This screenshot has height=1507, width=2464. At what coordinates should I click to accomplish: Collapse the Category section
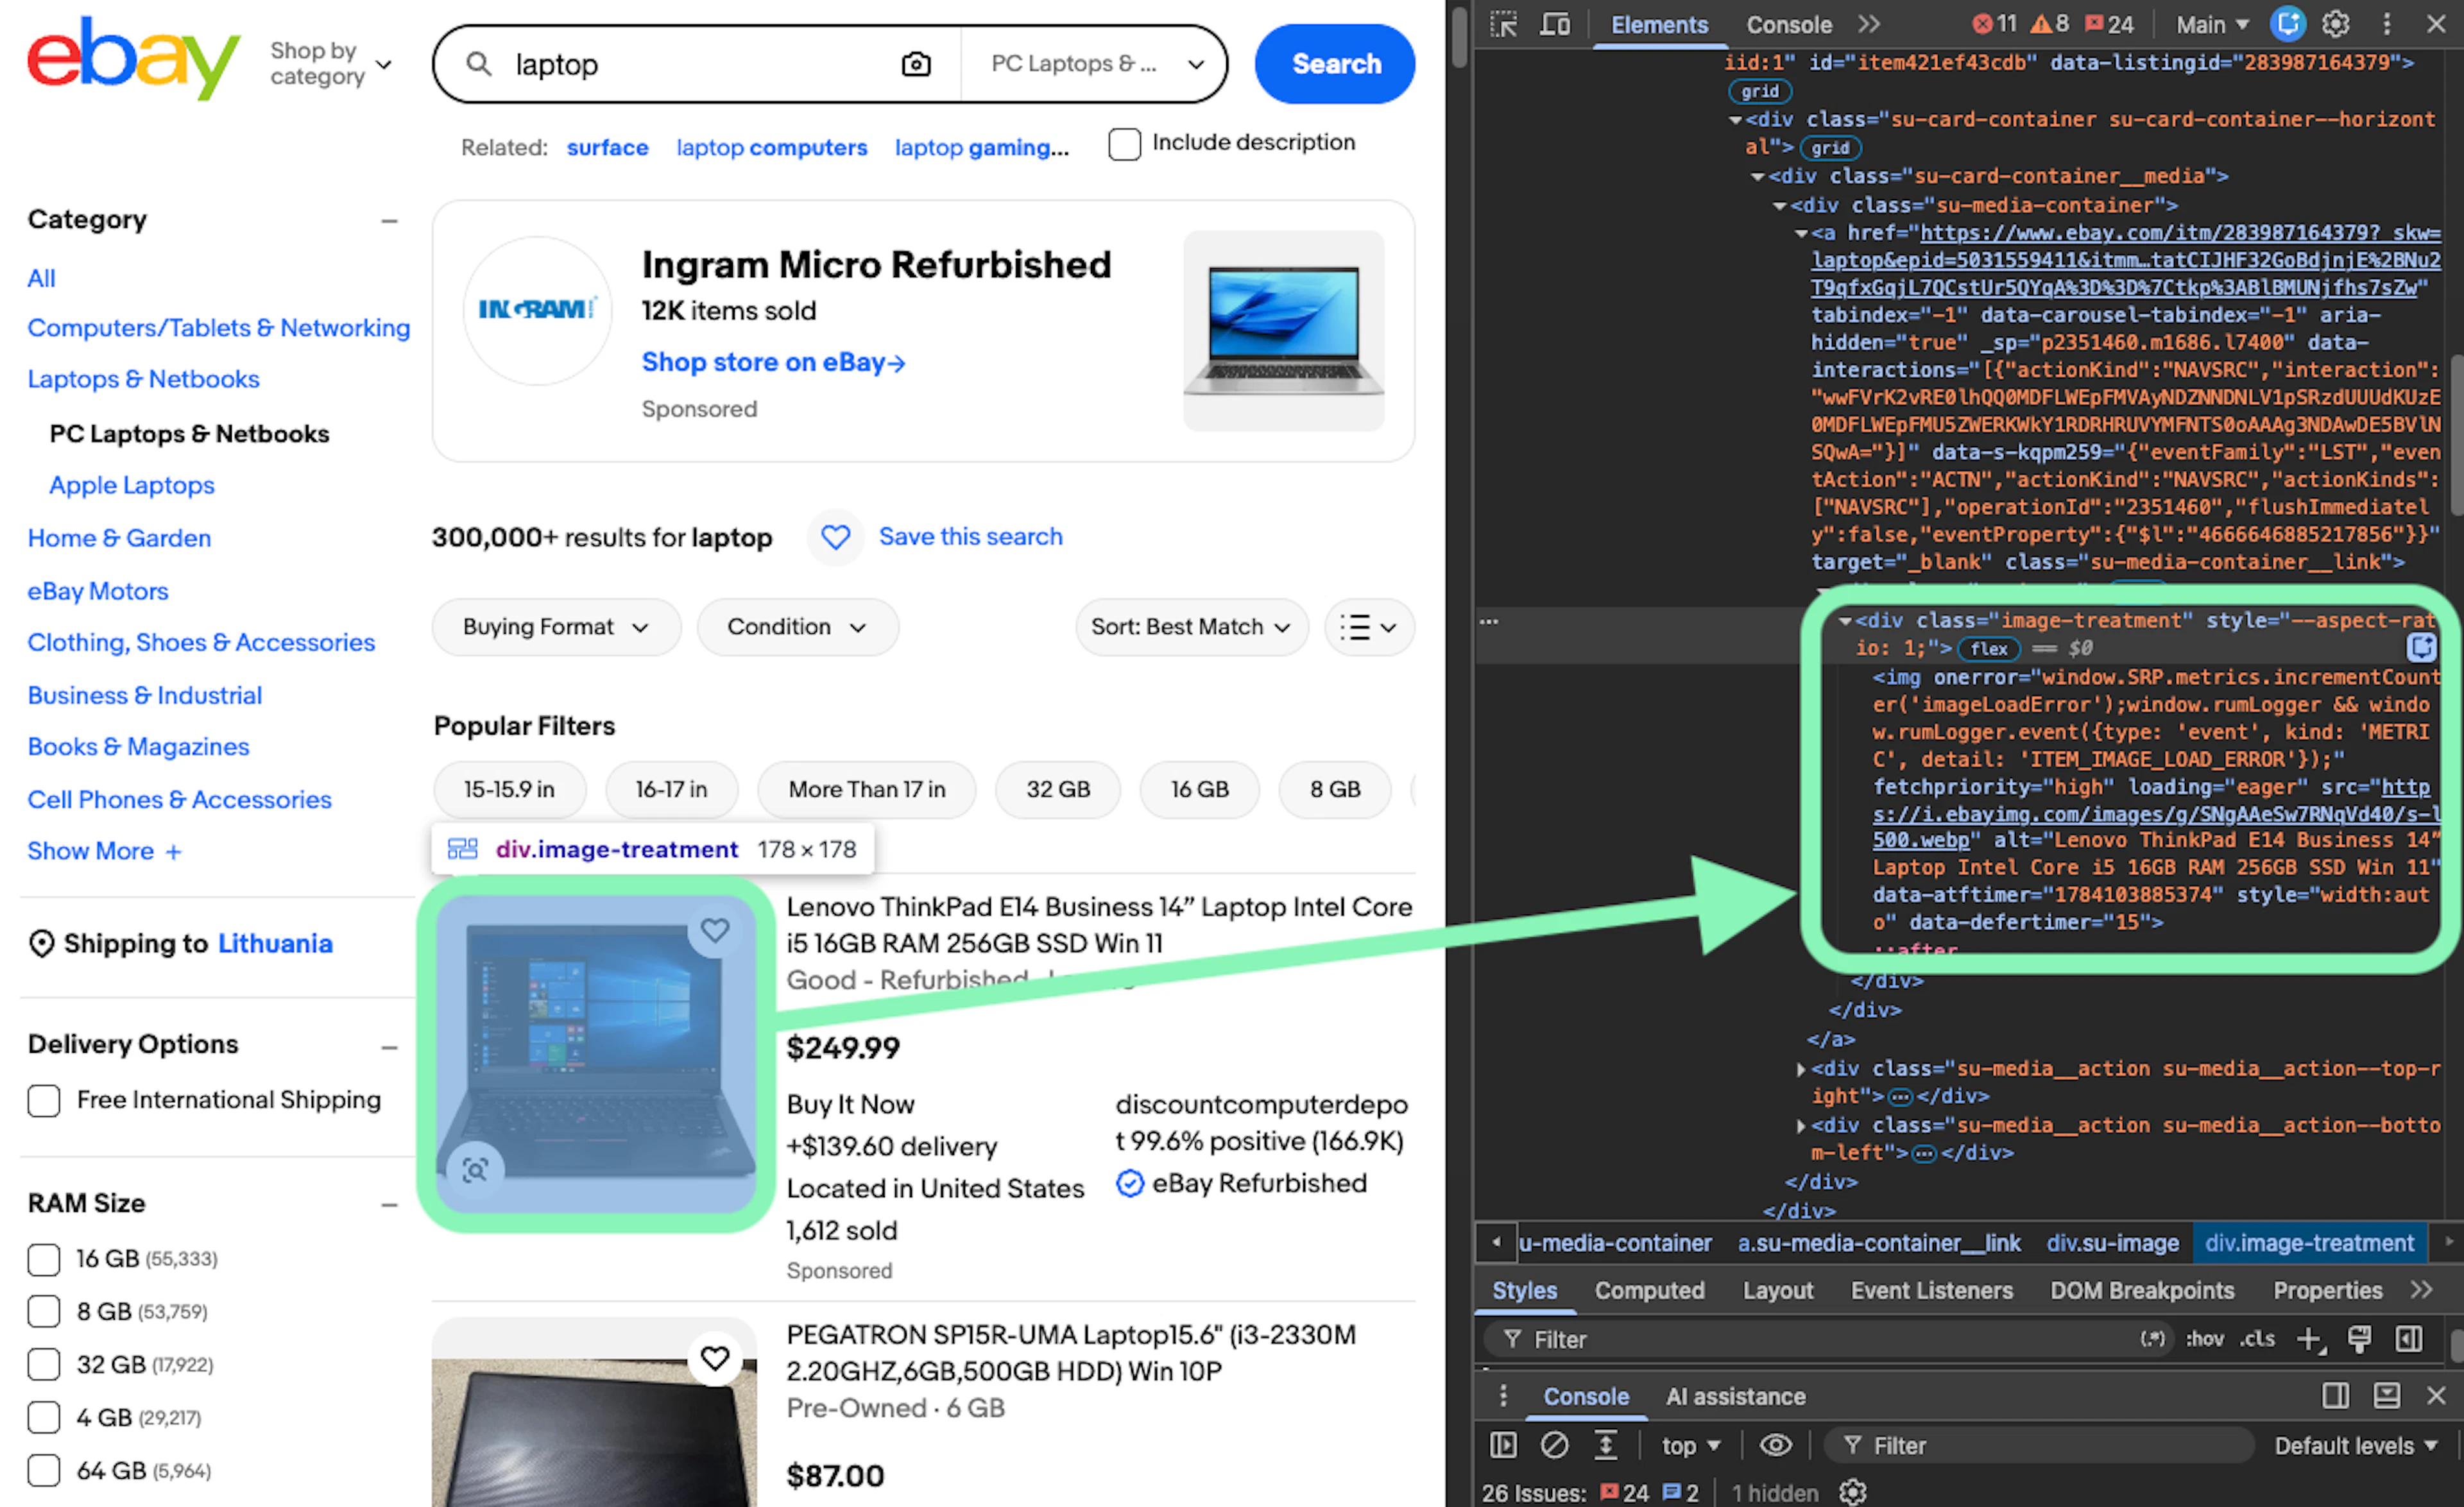[x=389, y=220]
